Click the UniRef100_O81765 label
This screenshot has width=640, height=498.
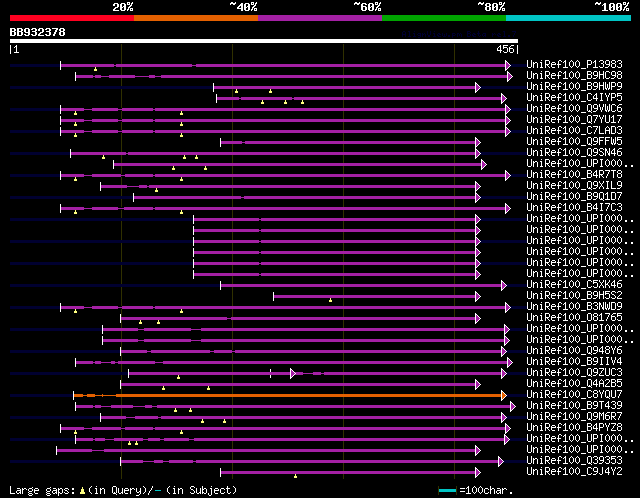pyautogui.click(x=574, y=317)
